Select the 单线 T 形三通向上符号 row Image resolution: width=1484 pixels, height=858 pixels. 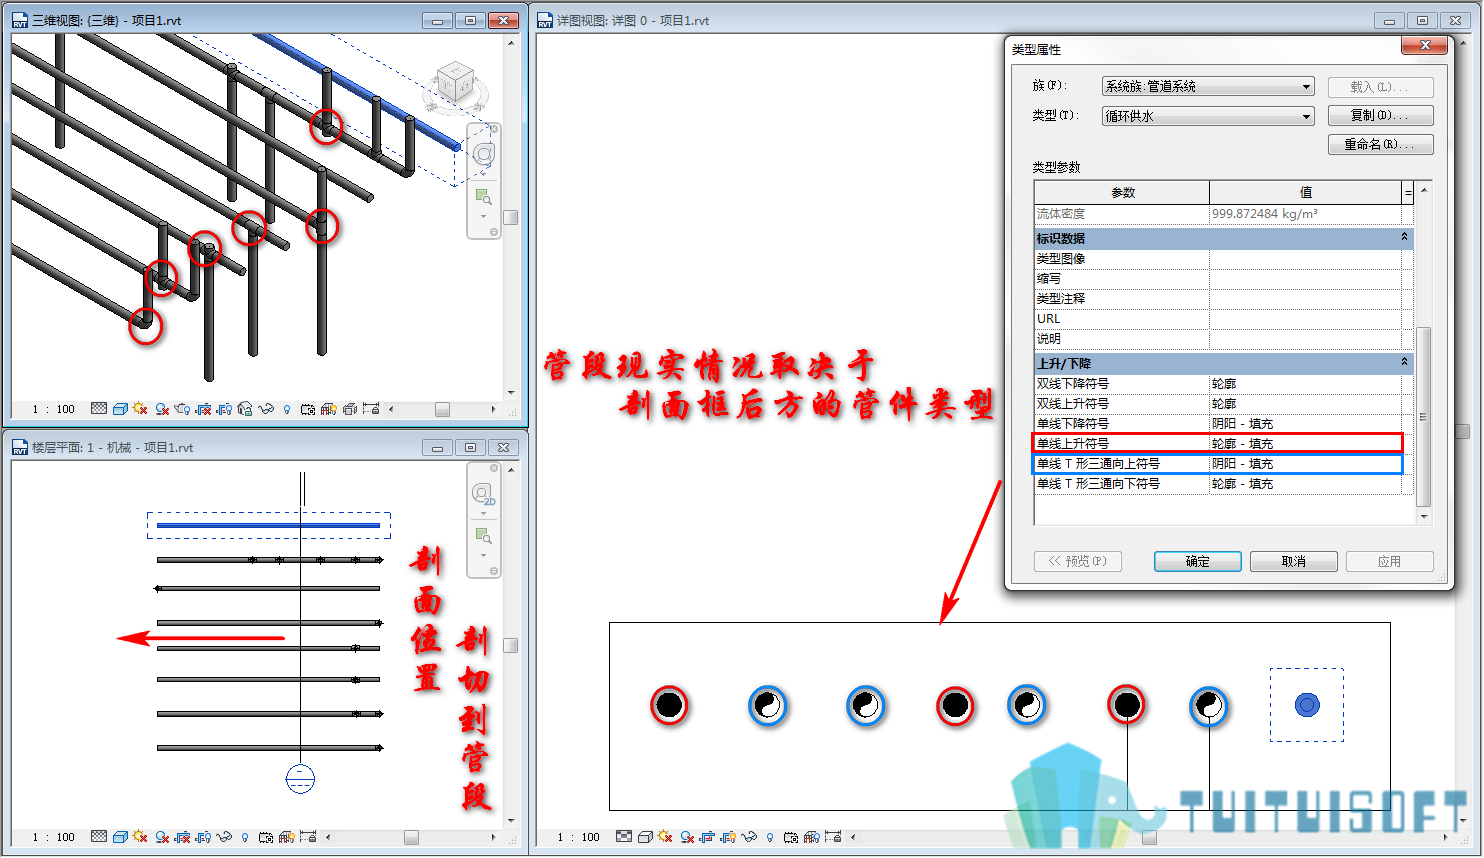(1218, 463)
